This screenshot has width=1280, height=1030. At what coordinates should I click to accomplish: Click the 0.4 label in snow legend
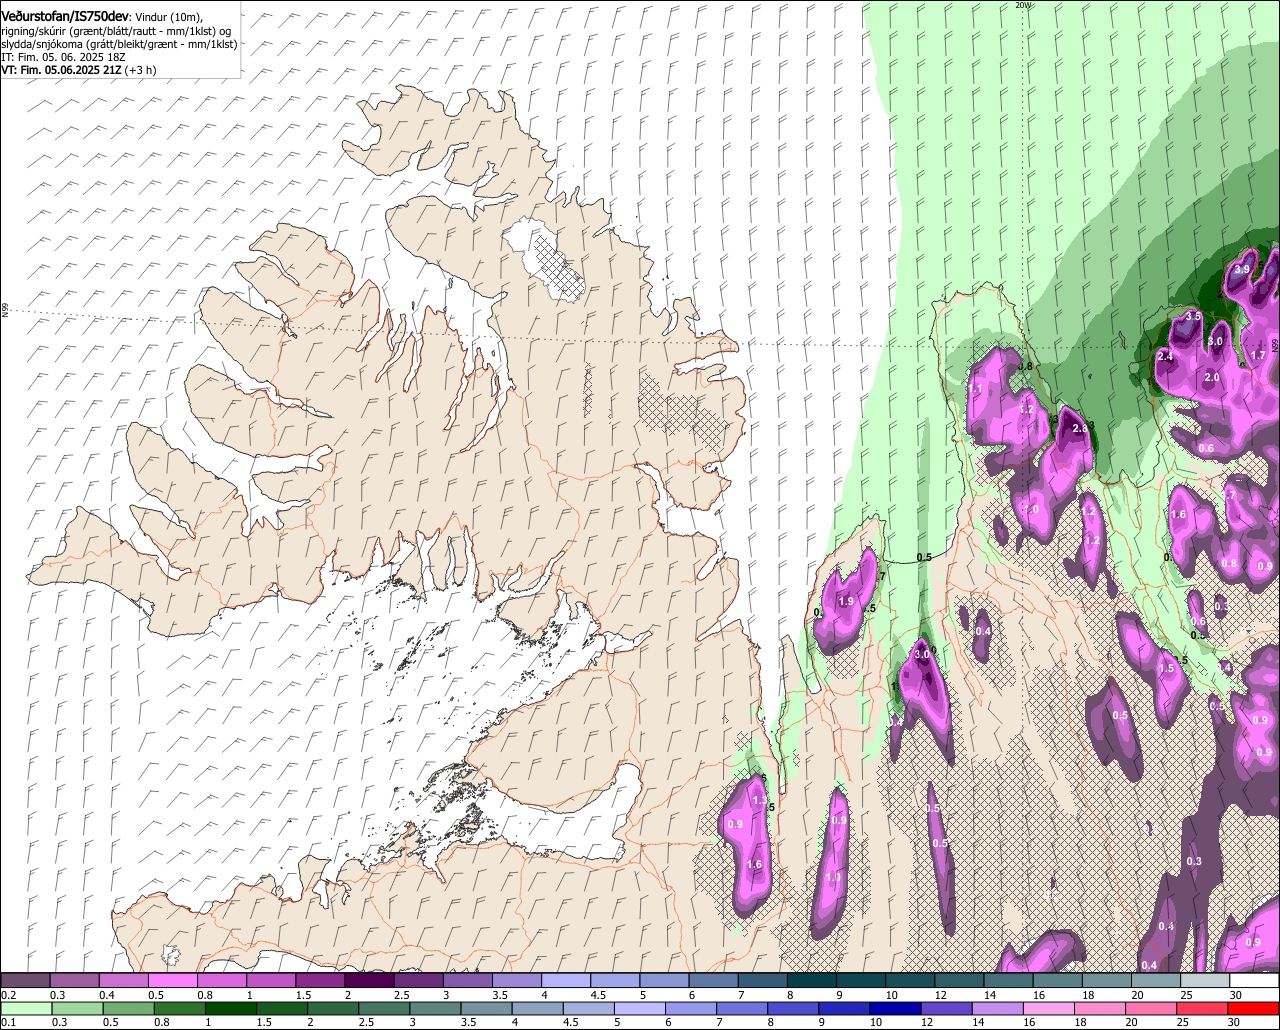(107, 995)
